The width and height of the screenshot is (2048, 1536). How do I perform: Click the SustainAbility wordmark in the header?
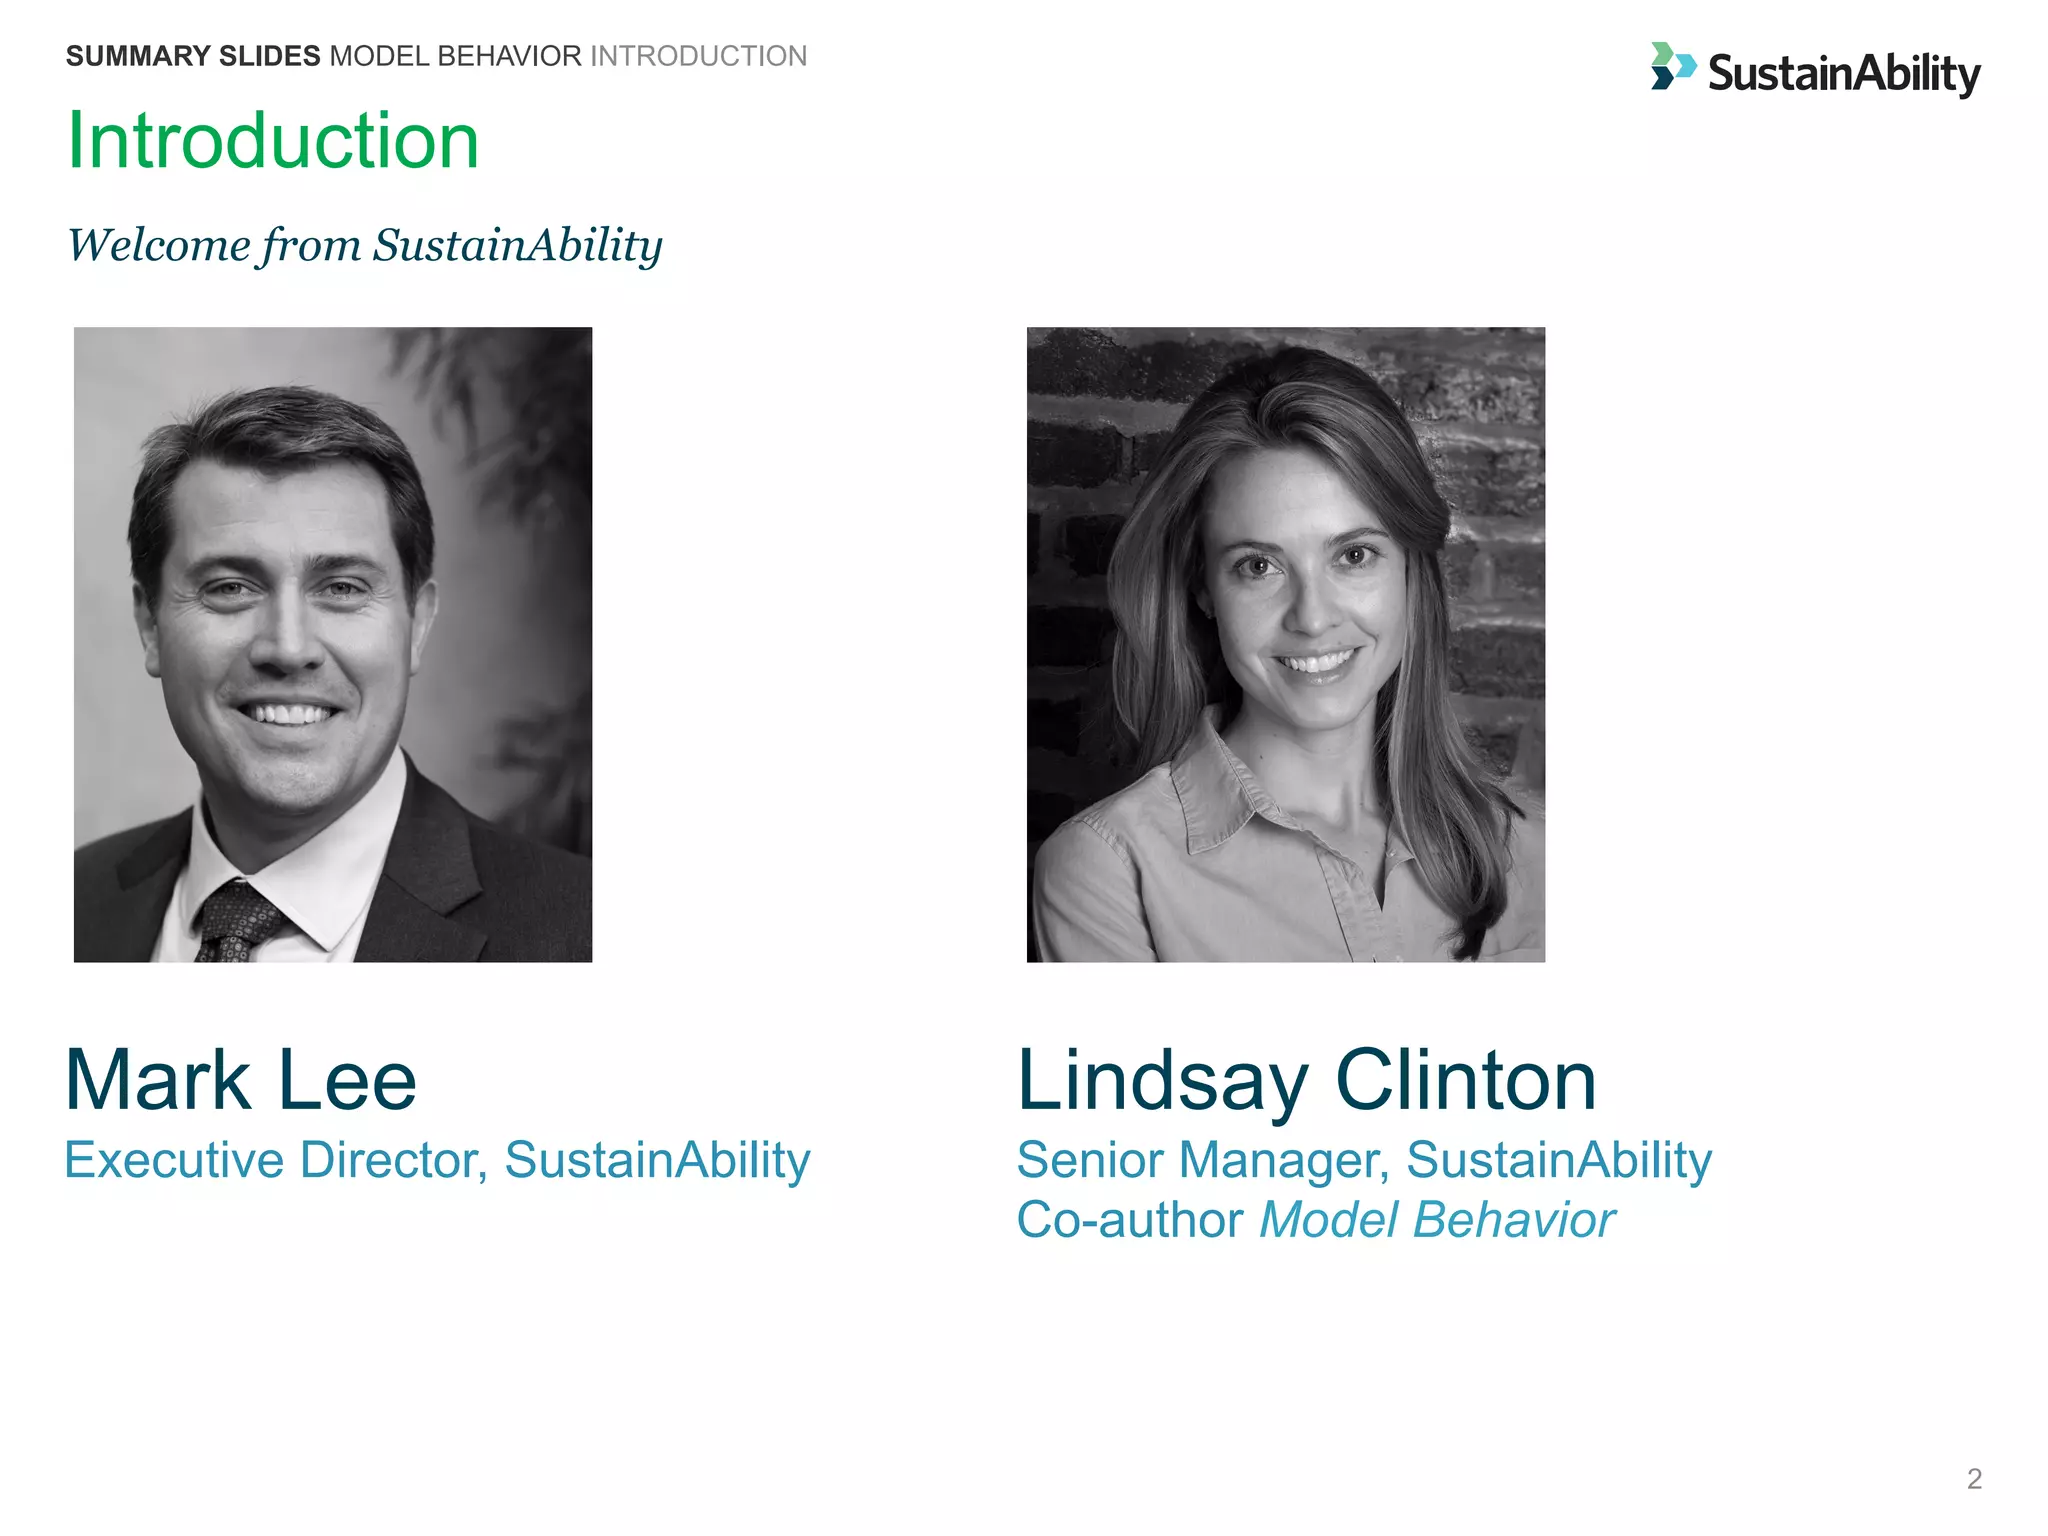click(1843, 74)
